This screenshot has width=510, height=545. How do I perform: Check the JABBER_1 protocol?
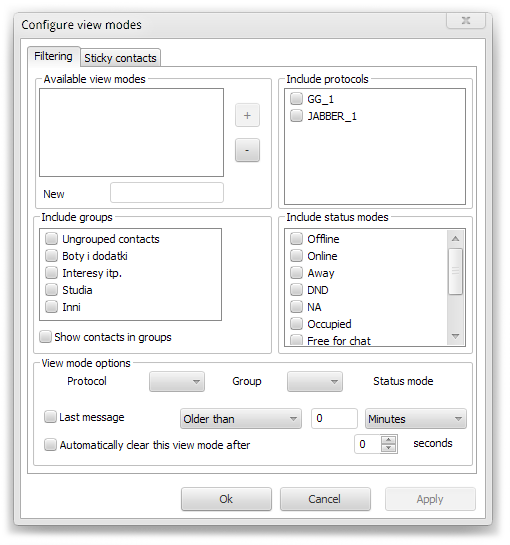pyautogui.click(x=296, y=116)
